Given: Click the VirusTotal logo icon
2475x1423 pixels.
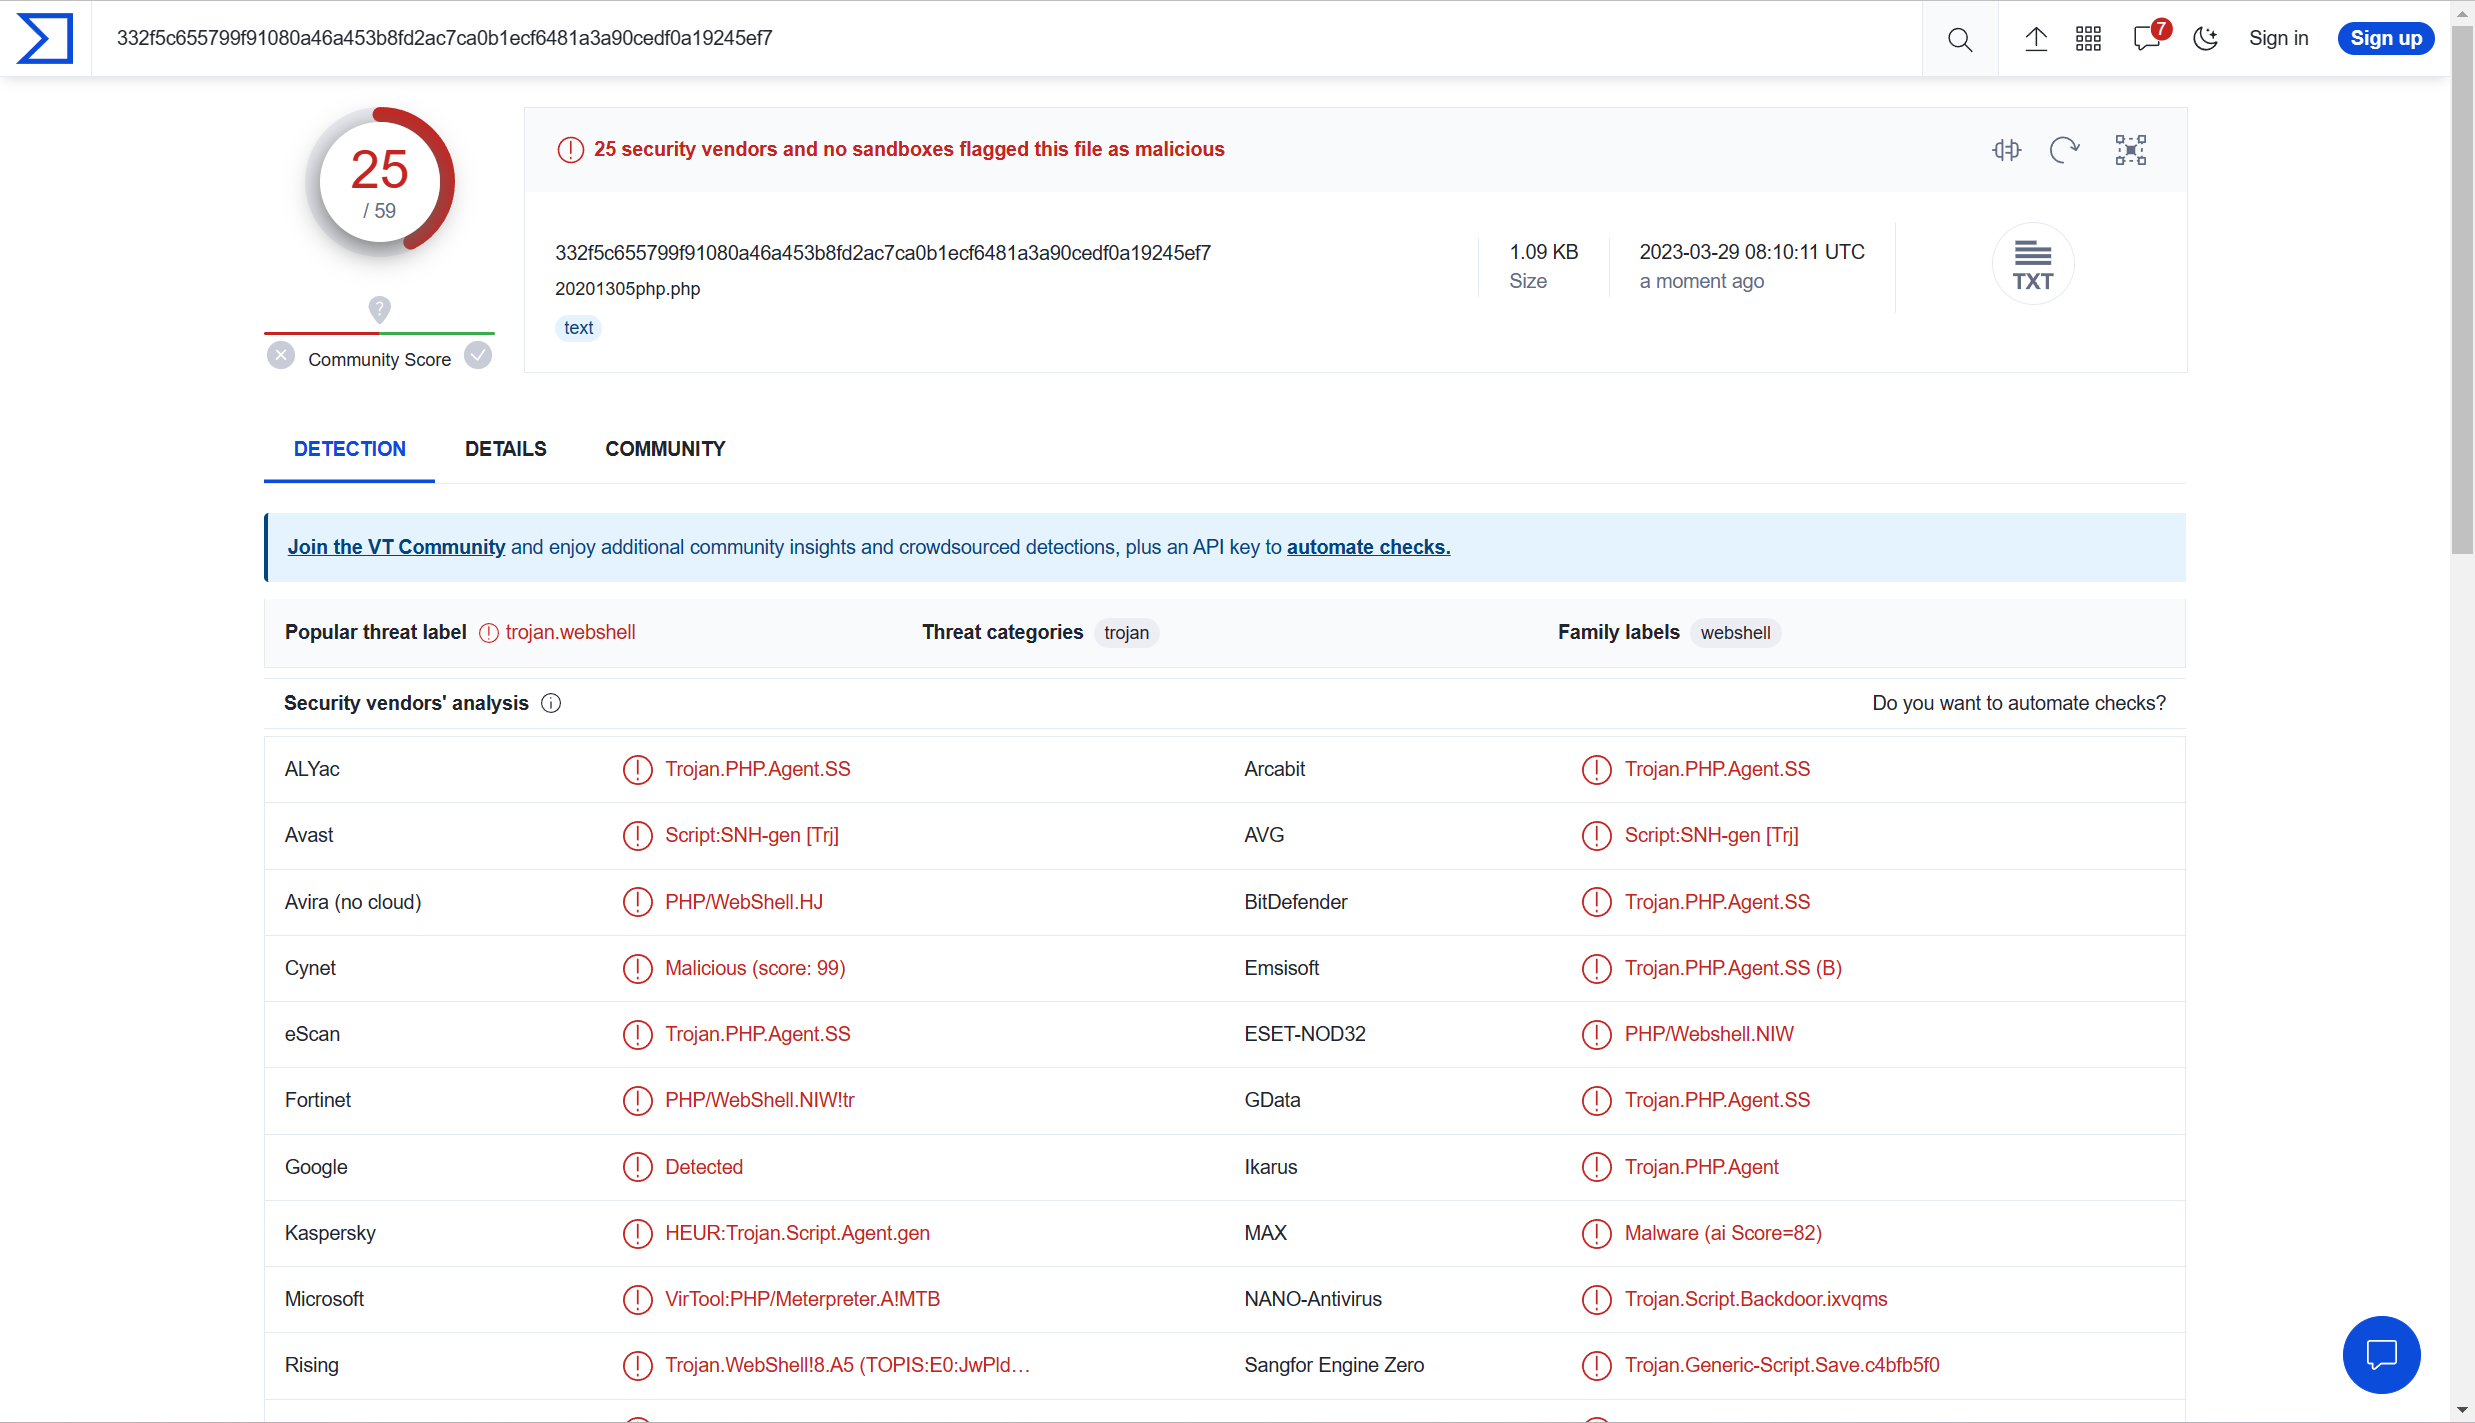Looking at the screenshot, I should point(45,38).
